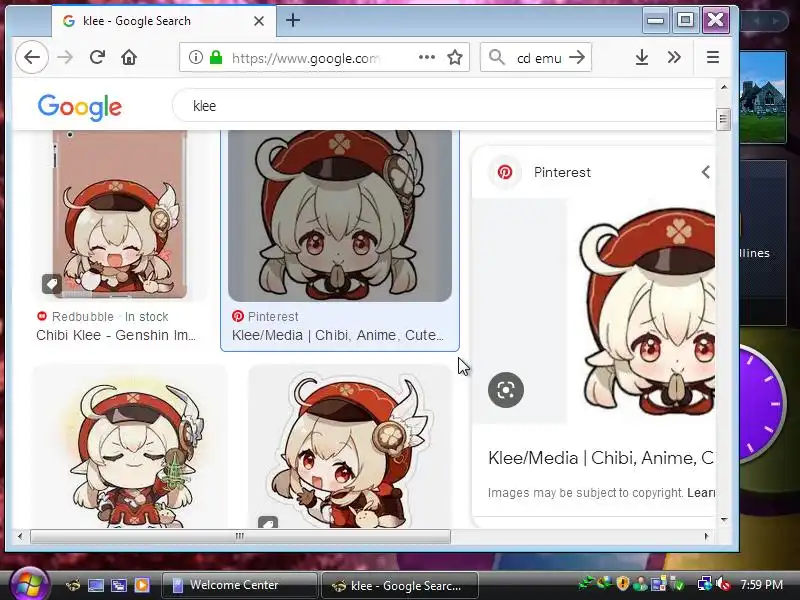This screenshot has width=800, height=600.
Task: Open the preview title 'Klee/Media | Chibi, Anime'
Action: pos(601,458)
